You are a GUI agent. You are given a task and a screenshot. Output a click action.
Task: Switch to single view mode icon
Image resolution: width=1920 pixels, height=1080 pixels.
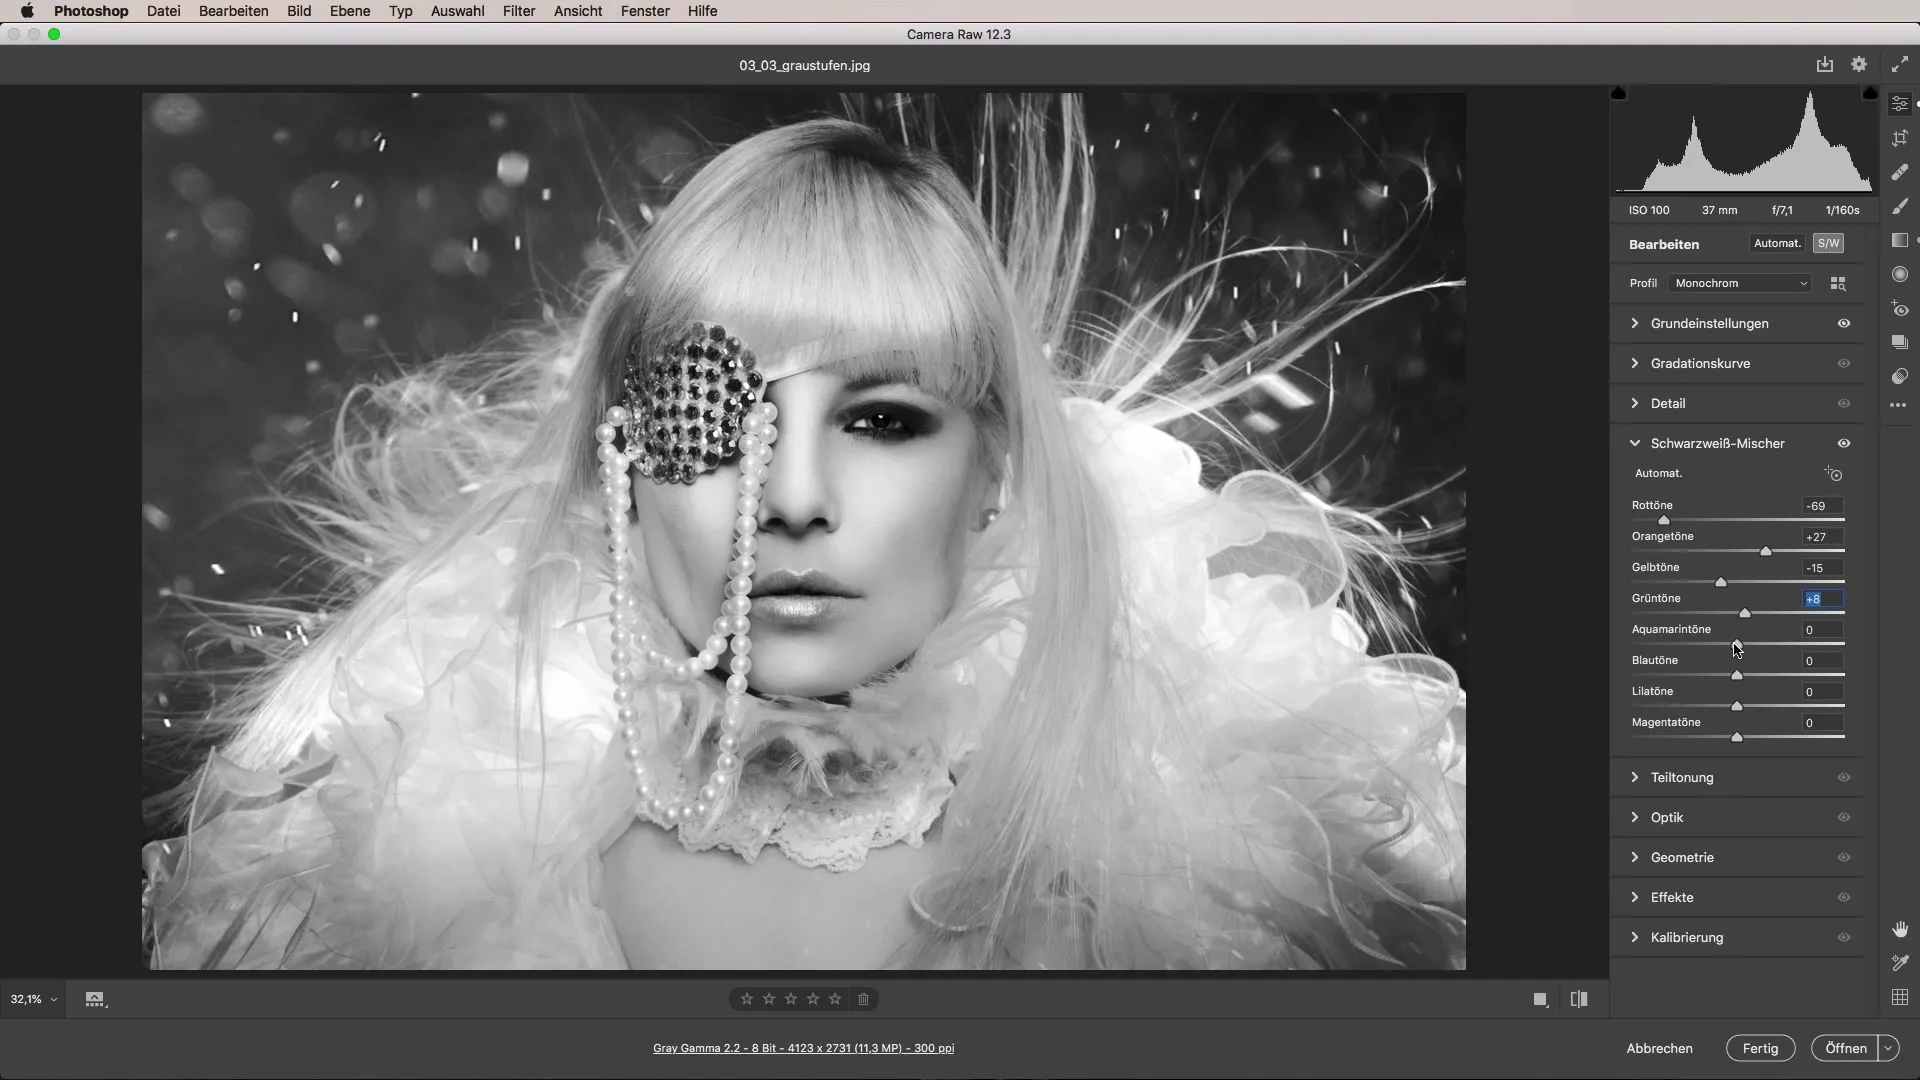click(x=1541, y=999)
